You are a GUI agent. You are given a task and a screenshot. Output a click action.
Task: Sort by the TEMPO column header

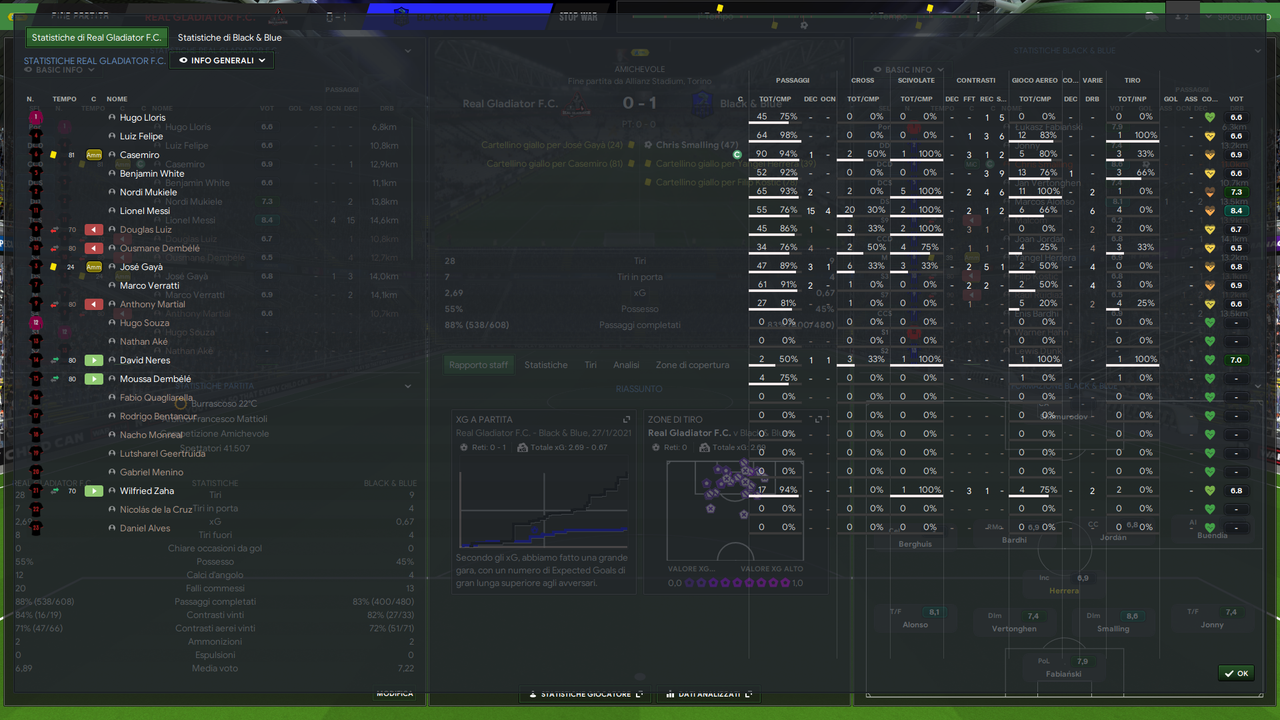pos(64,99)
